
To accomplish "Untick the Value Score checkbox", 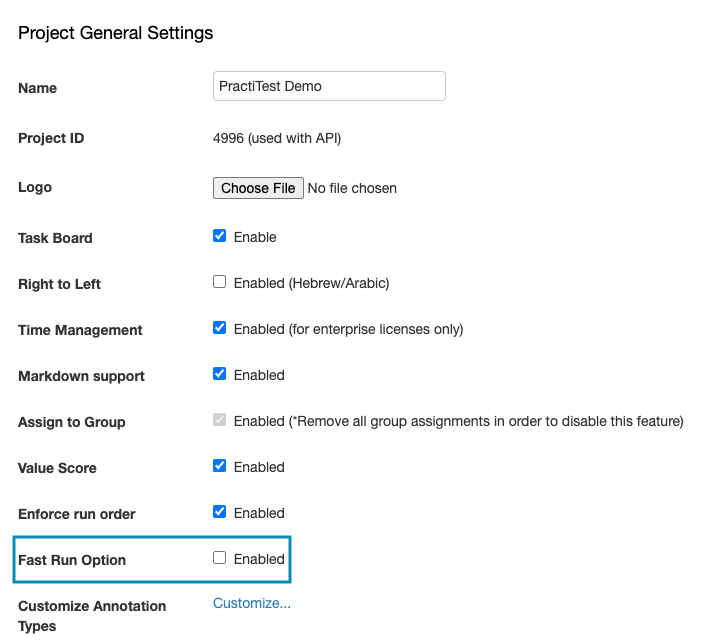I will [220, 467].
